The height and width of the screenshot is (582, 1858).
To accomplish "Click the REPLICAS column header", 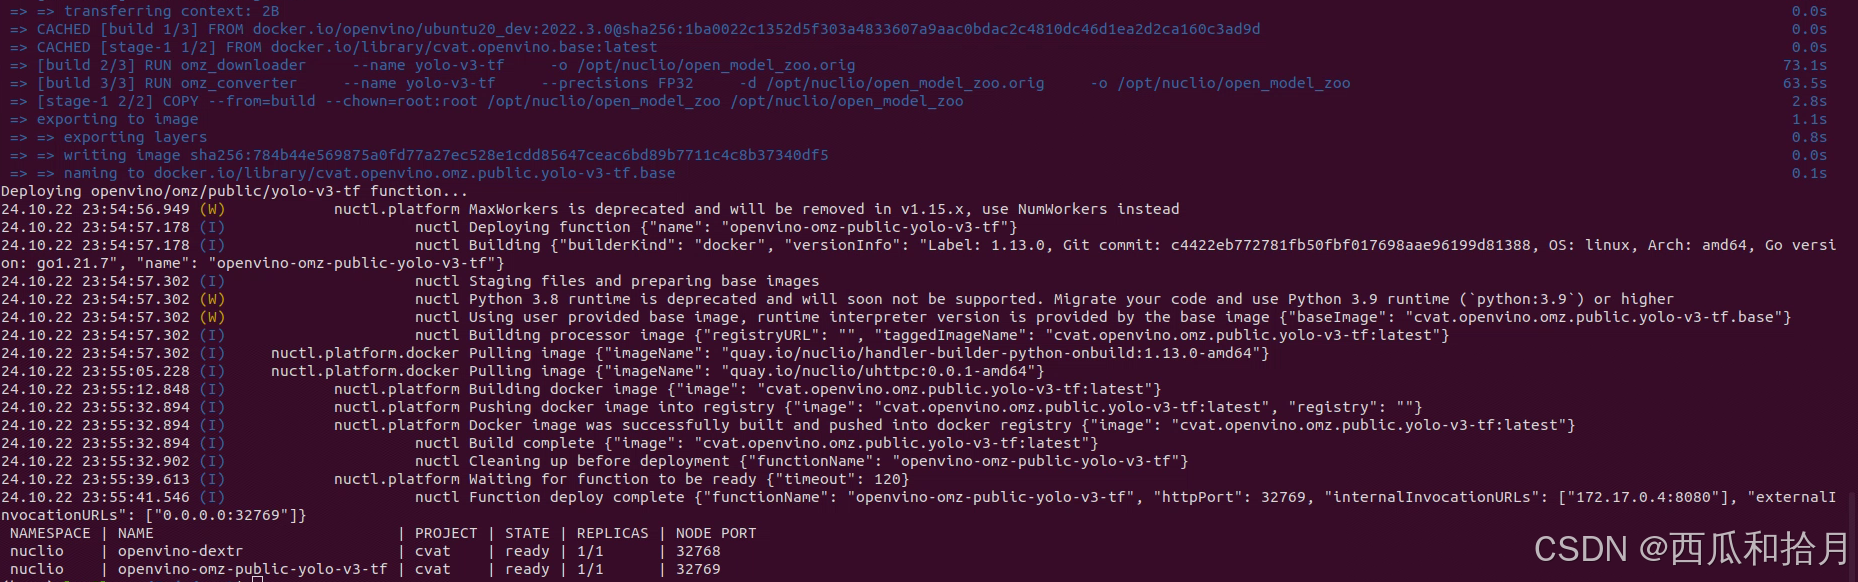I will click(x=612, y=533).
